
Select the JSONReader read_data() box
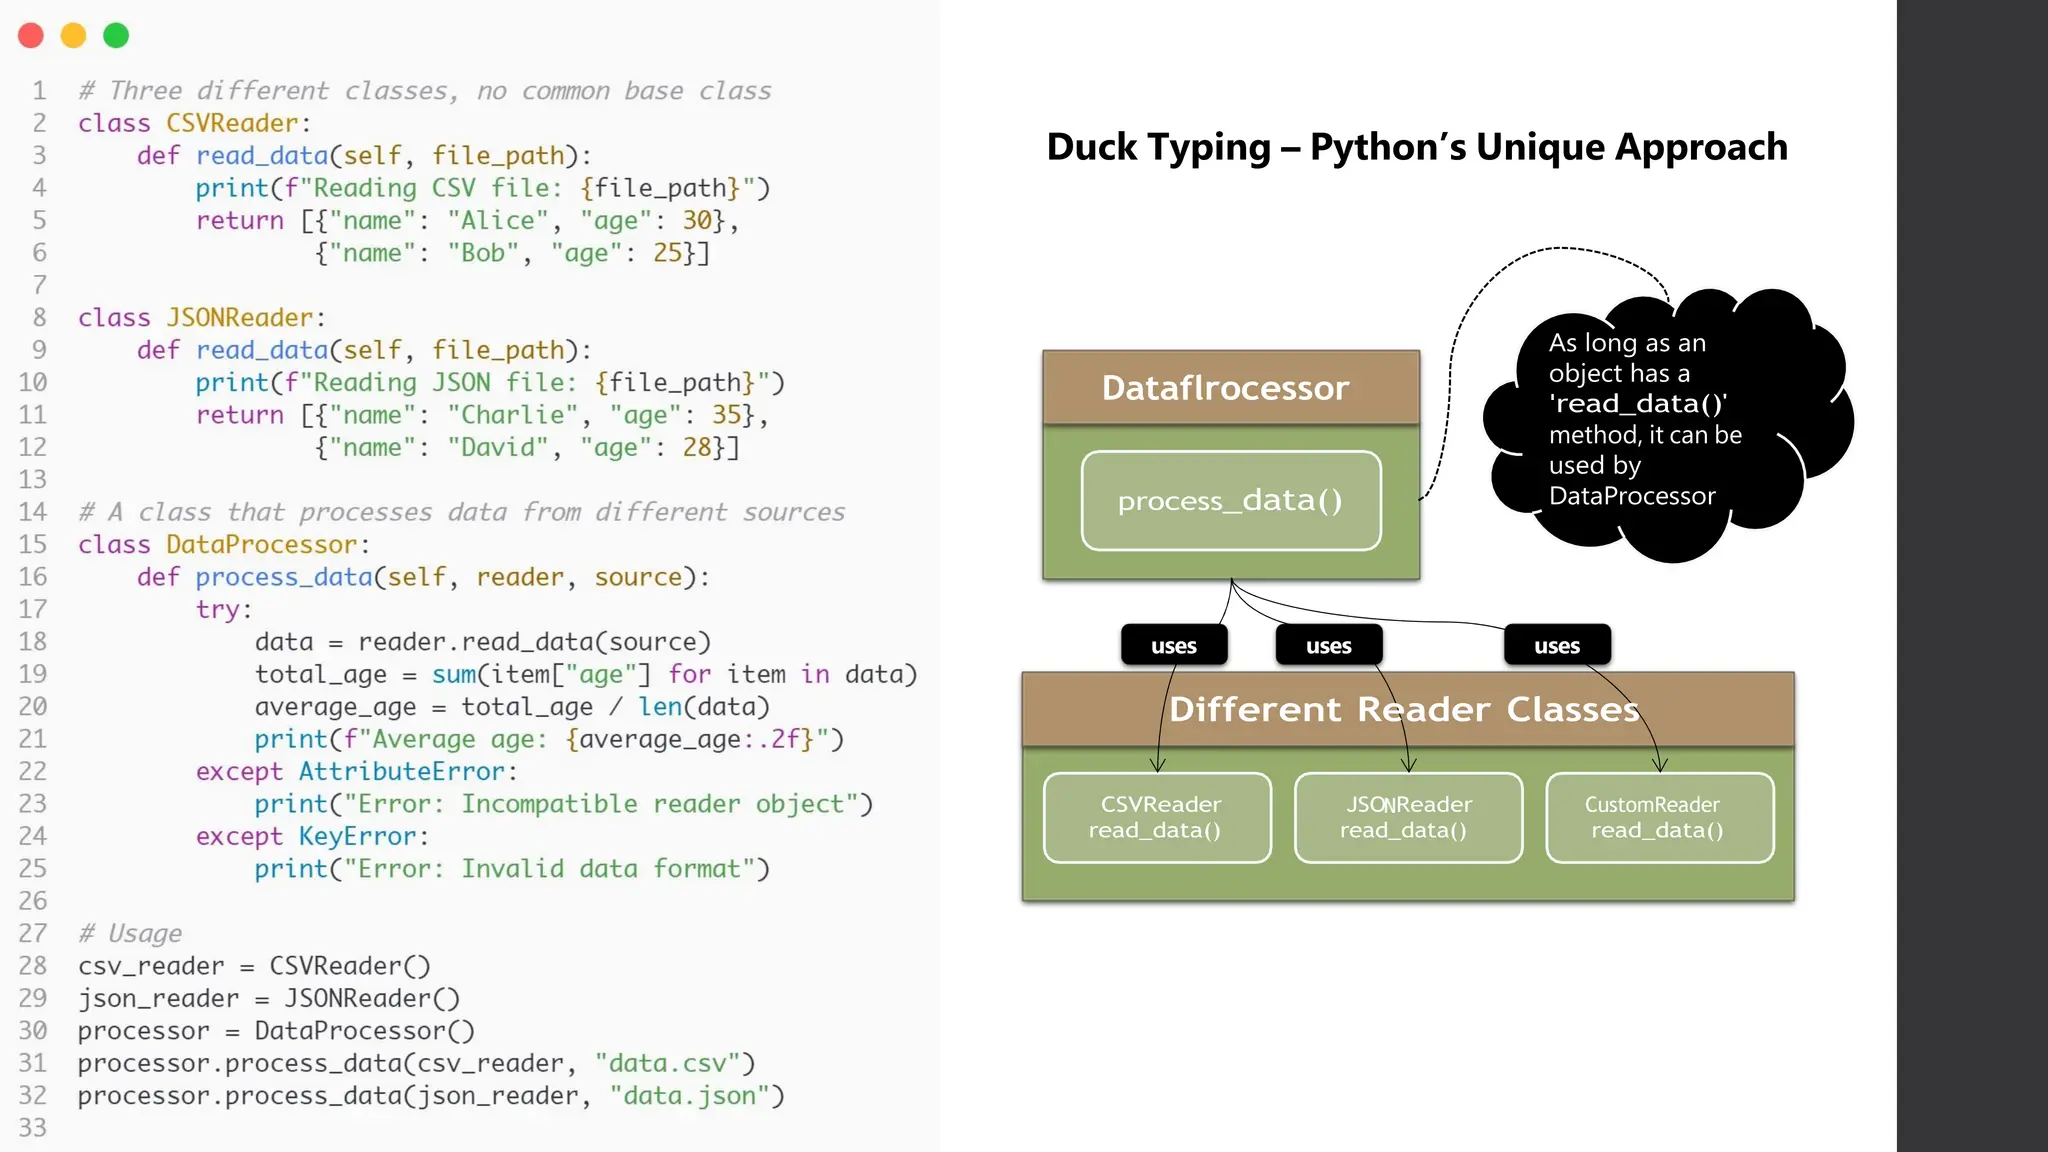pyautogui.click(x=1408, y=817)
